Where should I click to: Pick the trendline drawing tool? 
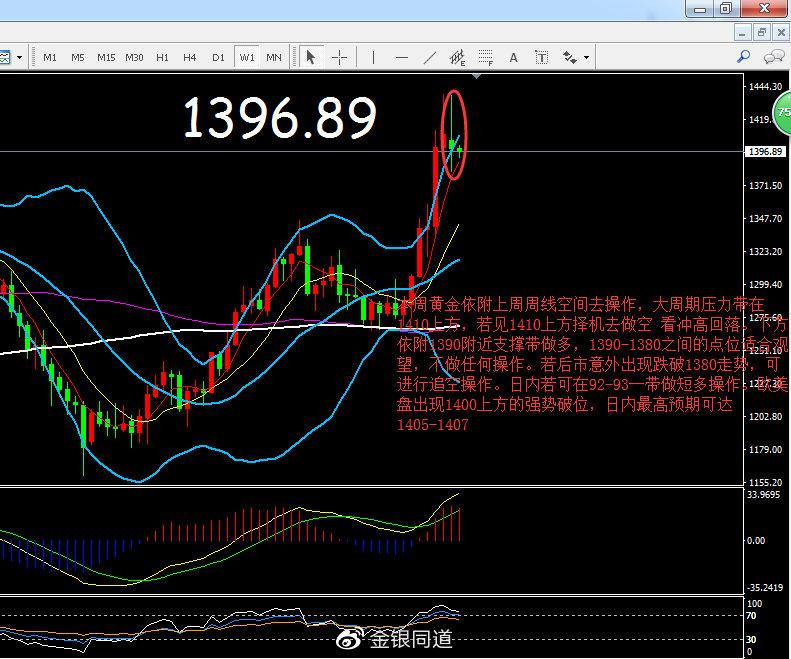430,58
